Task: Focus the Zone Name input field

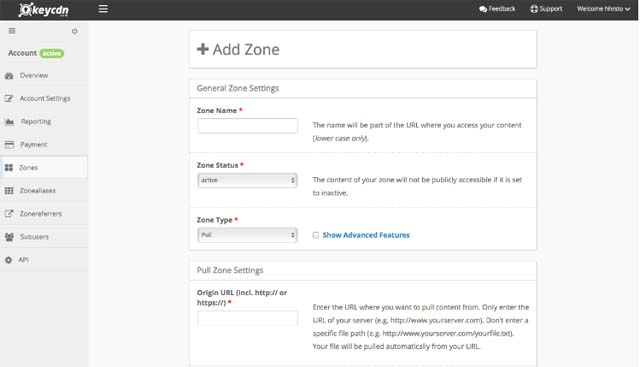Action: 247,126
